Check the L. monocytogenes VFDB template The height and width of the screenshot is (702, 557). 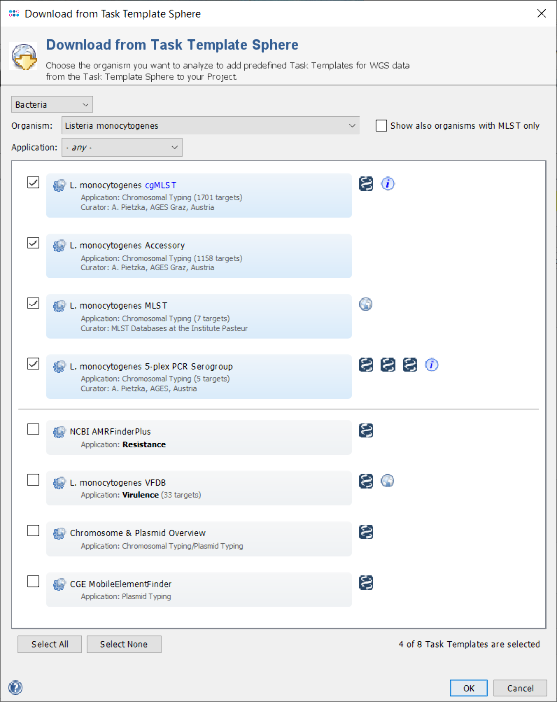pyautogui.click(x=33, y=480)
